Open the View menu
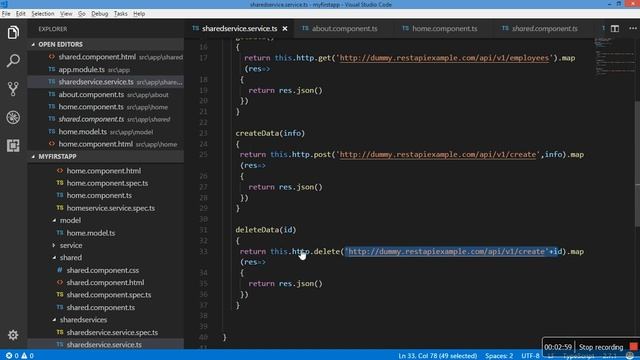 [x=66, y=13]
